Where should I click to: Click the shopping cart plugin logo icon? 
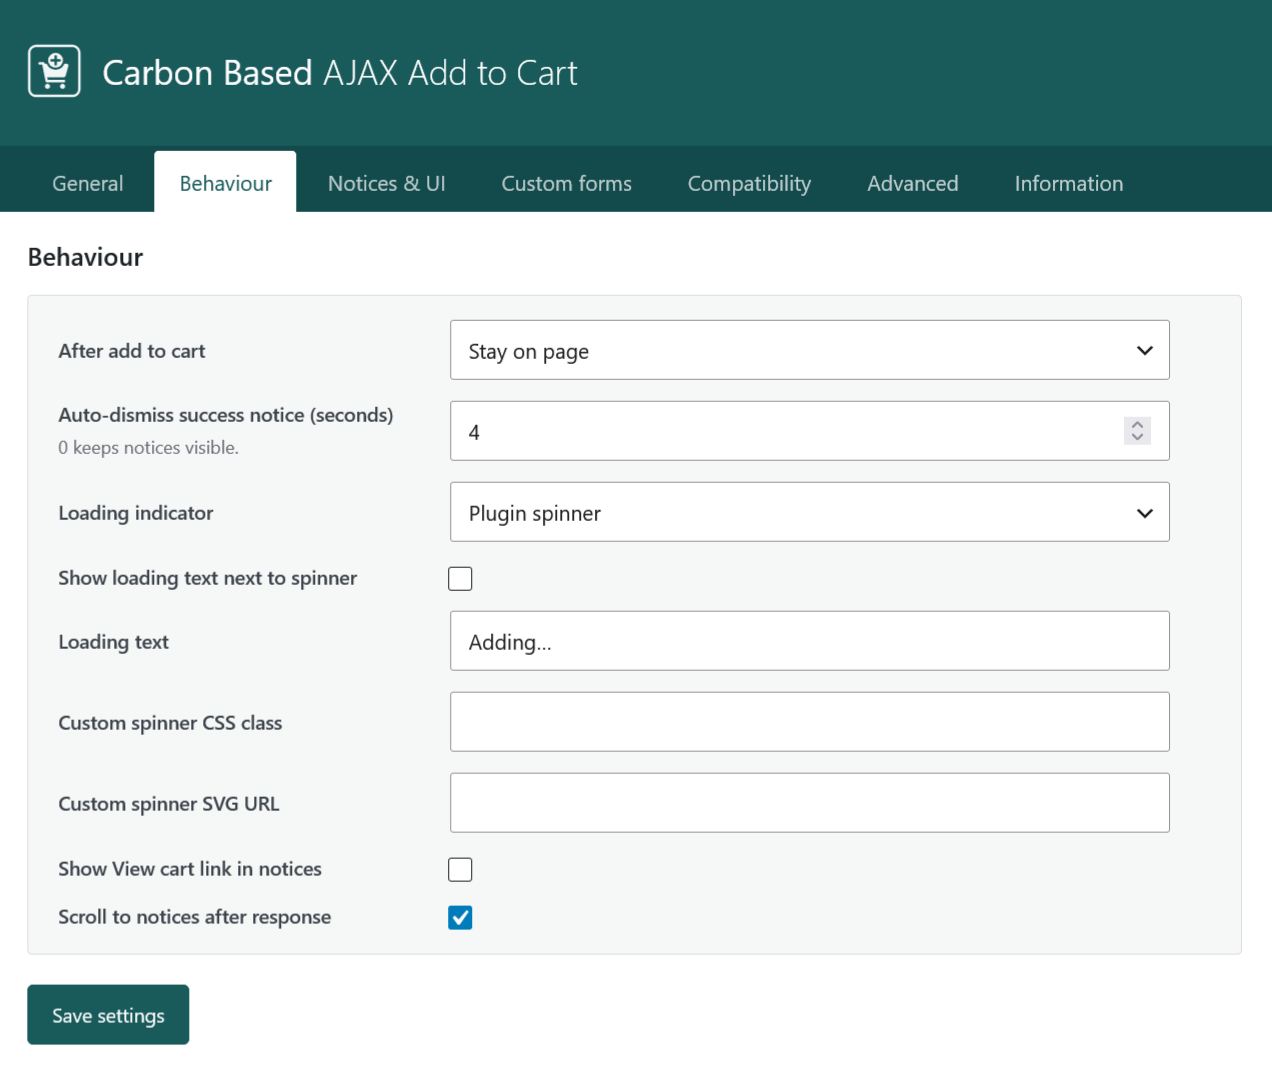pyautogui.click(x=54, y=71)
